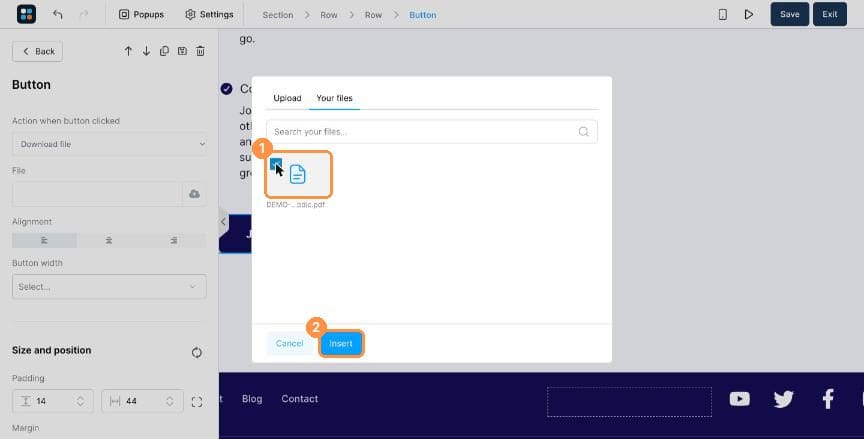Image resolution: width=864 pixels, height=439 pixels.
Task: Adjust the vertical padding stepper
Action: 80,401
